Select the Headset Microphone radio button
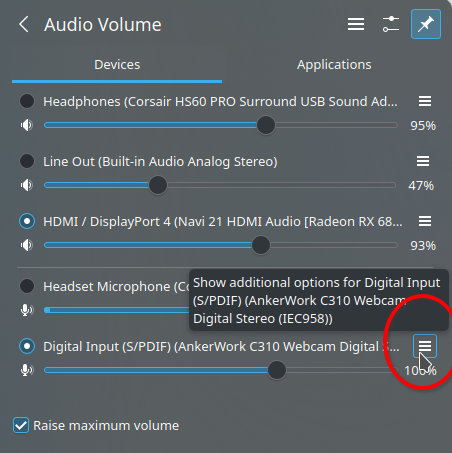452x453 pixels. (x=27, y=286)
